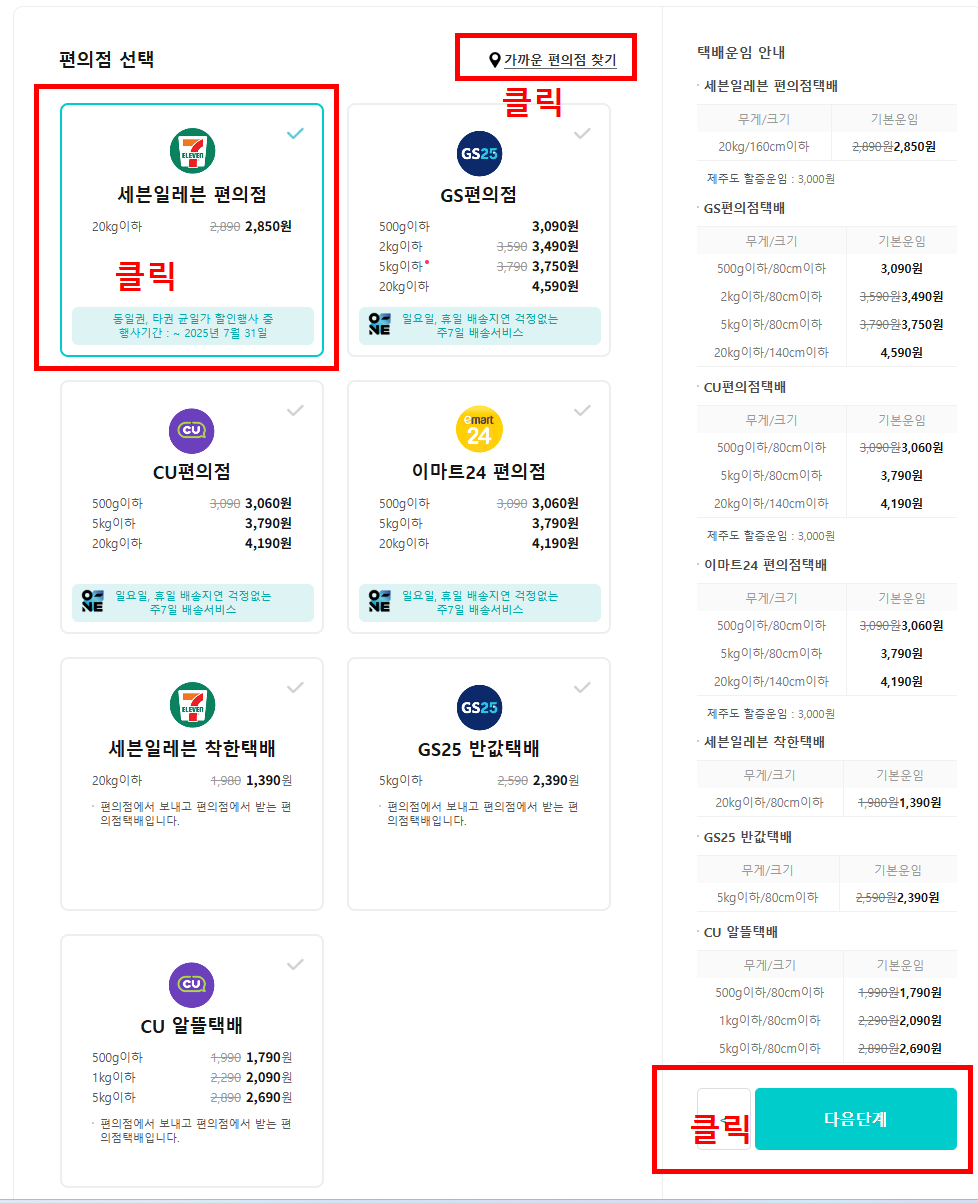
Task: Click the 편의점 선택 heading
Action: tap(107, 59)
